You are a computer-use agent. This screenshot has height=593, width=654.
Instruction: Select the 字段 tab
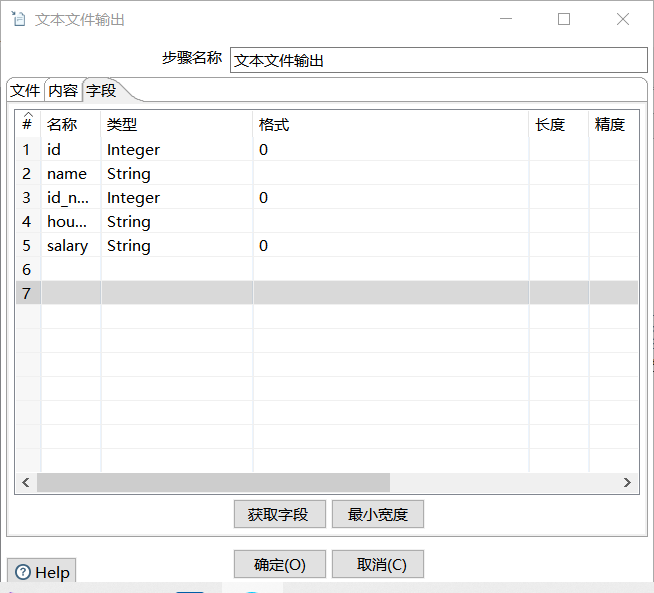coord(101,90)
